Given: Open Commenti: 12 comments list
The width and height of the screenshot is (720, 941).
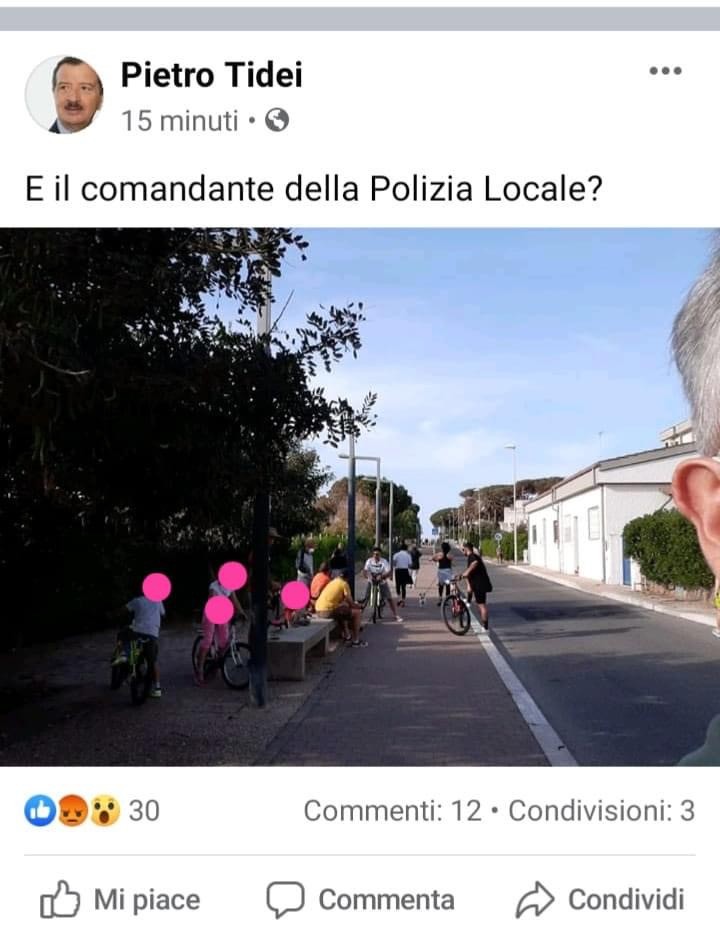Looking at the screenshot, I should (x=392, y=811).
